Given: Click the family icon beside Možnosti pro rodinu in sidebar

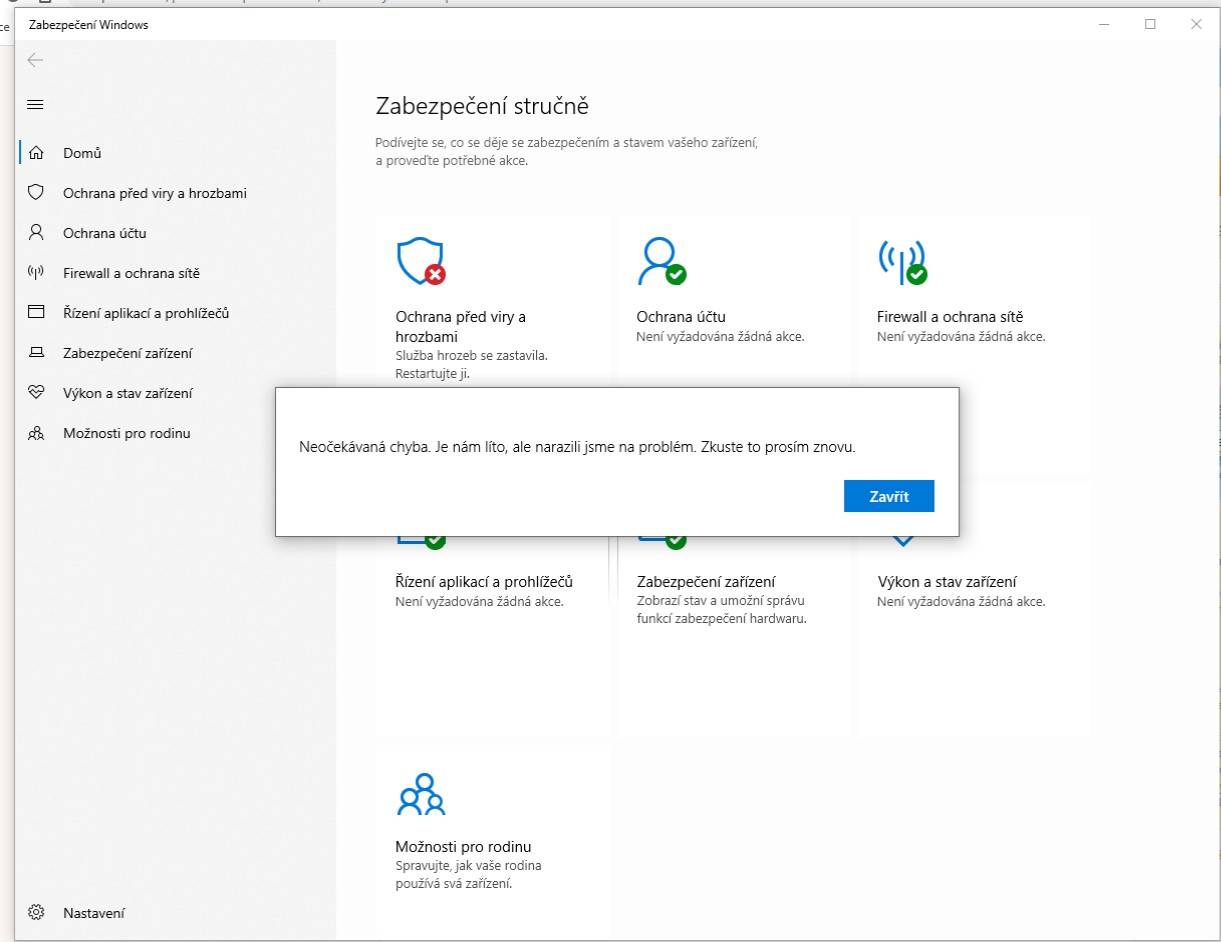Looking at the screenshot, I should (37, 433).
